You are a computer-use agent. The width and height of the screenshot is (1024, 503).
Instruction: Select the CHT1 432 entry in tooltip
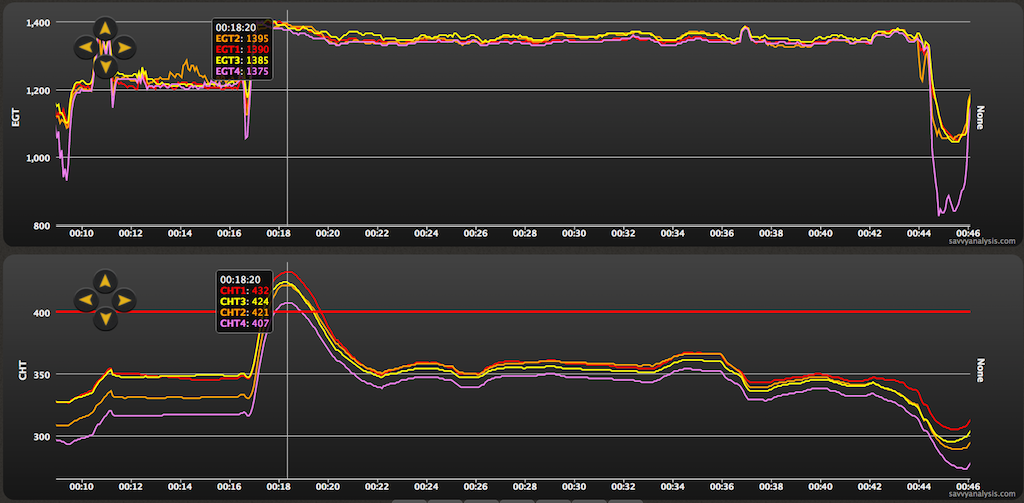coord(244,290)
